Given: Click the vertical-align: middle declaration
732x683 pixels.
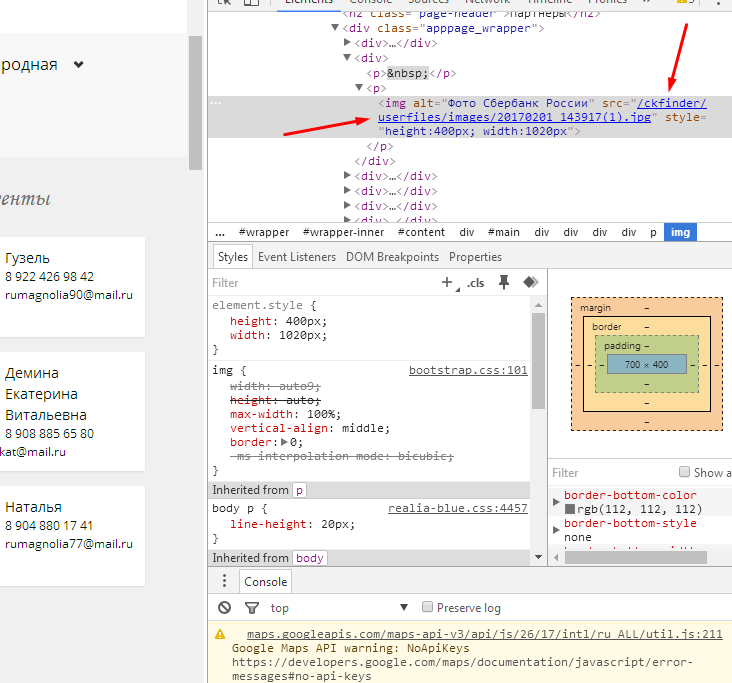Looking at the screenshot, I should [310, 428].
